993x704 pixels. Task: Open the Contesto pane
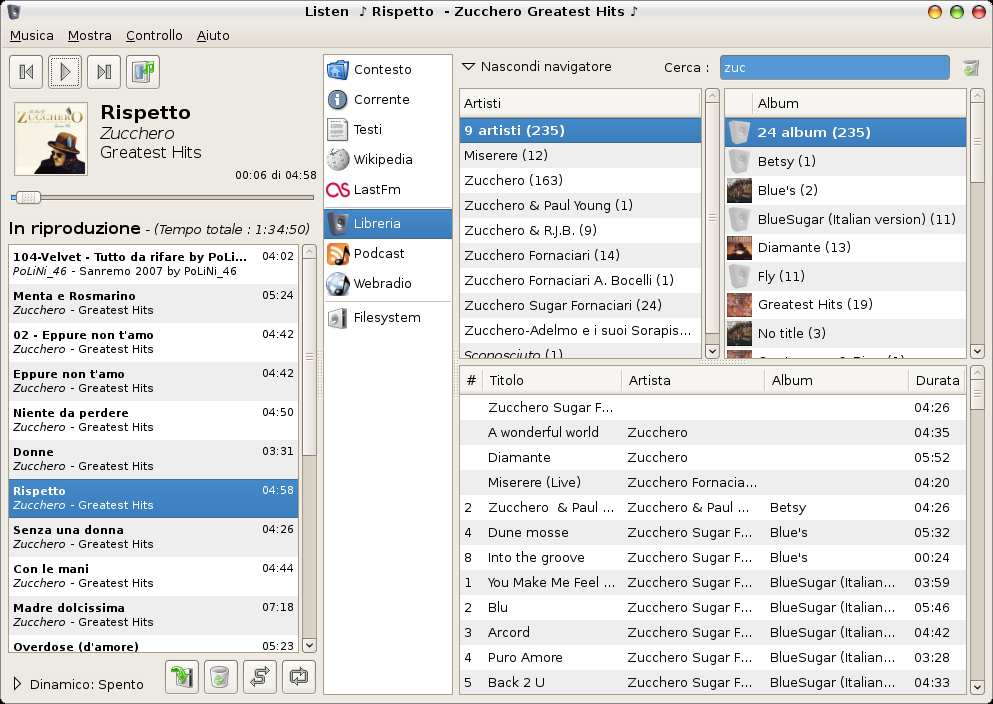click(x=388, y=70)
